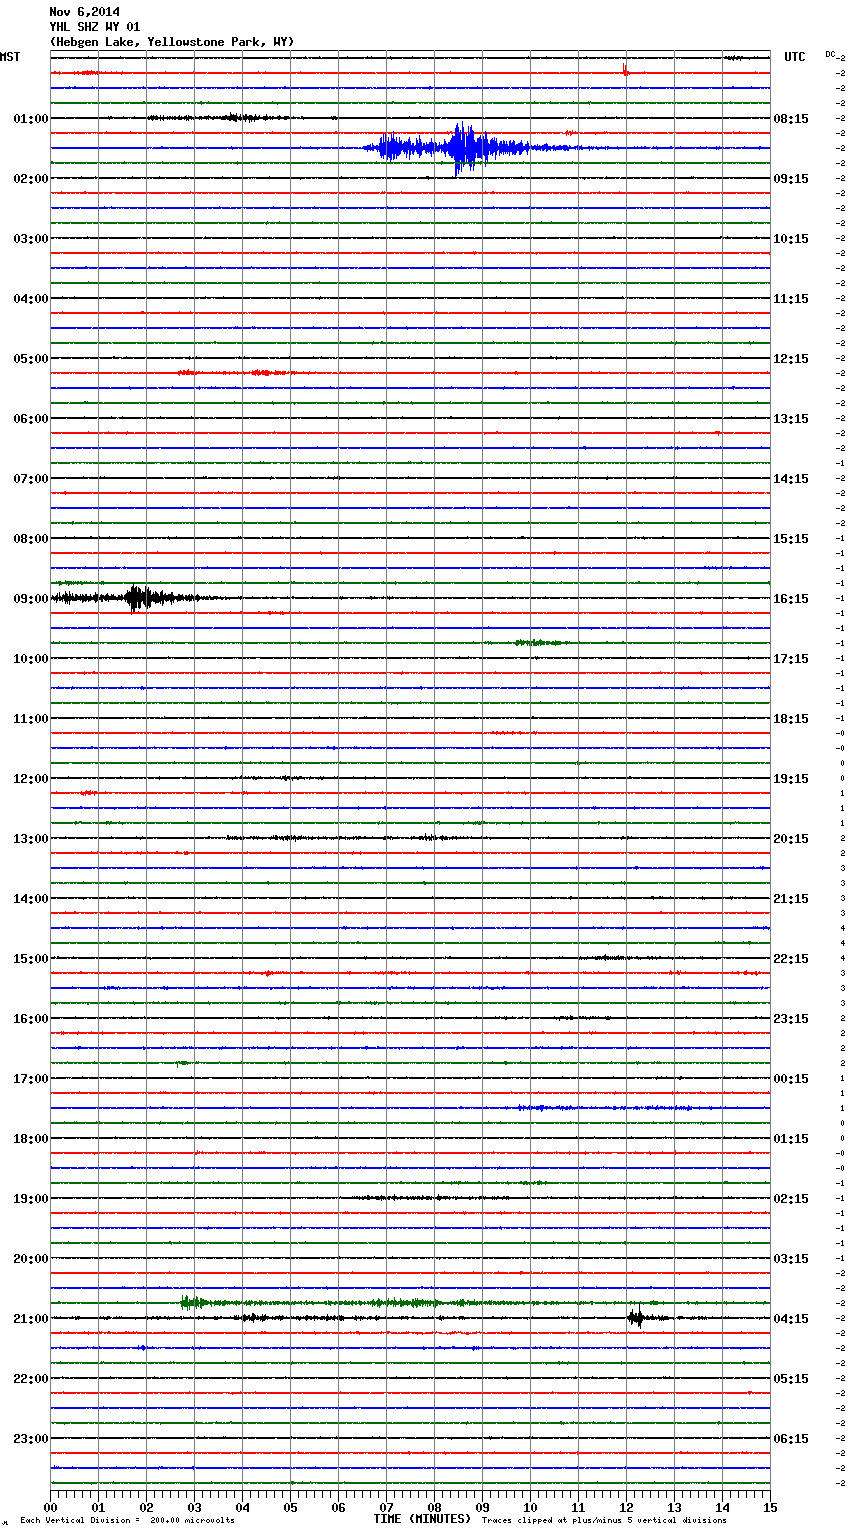Click the 04:15 UTC time label
This screenshot has height=1534, width=850.
point(791,1319)
